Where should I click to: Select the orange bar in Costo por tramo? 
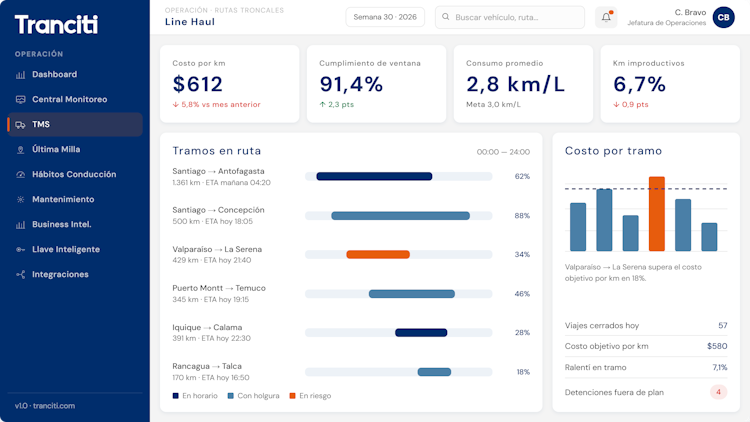[657, 214]
